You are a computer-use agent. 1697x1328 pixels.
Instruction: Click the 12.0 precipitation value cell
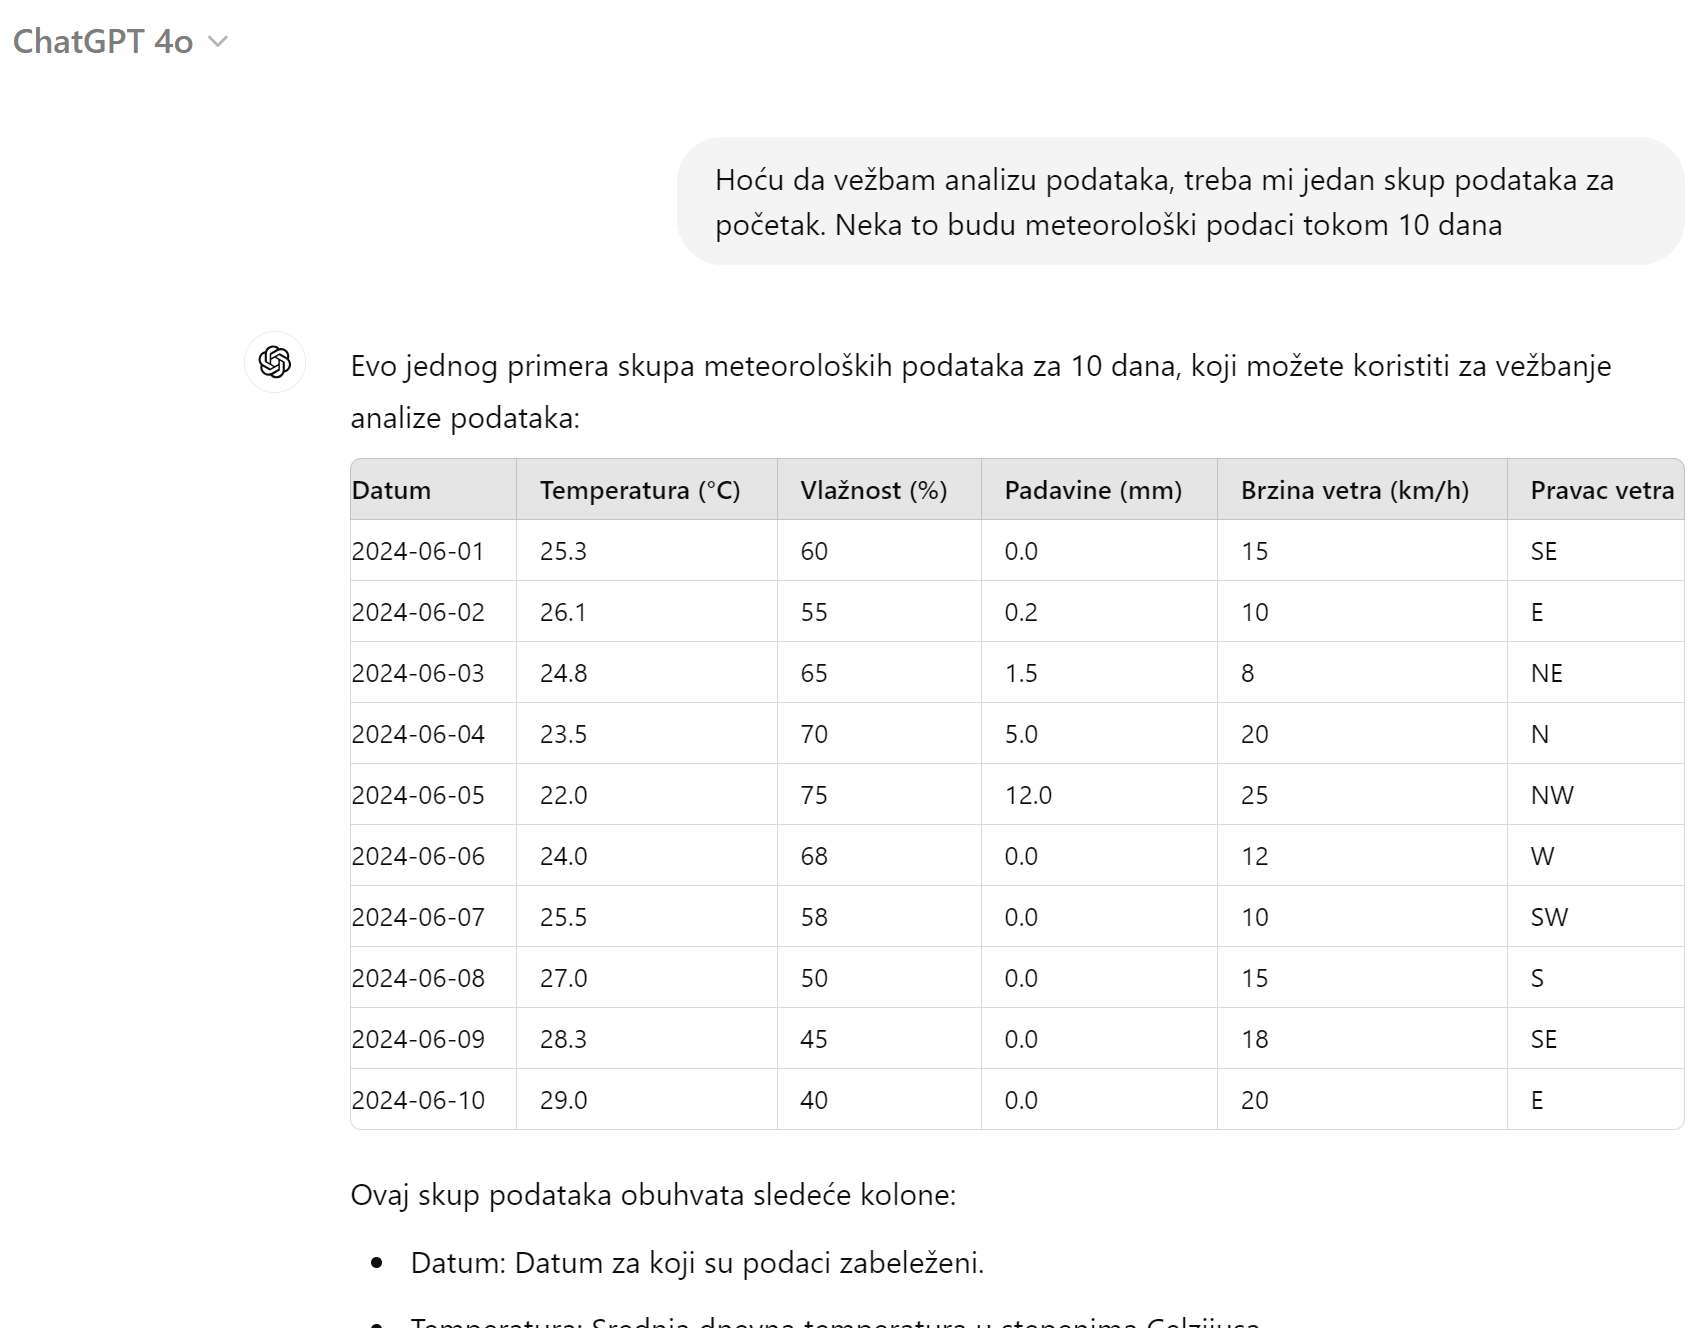(x=1099, y=795)
